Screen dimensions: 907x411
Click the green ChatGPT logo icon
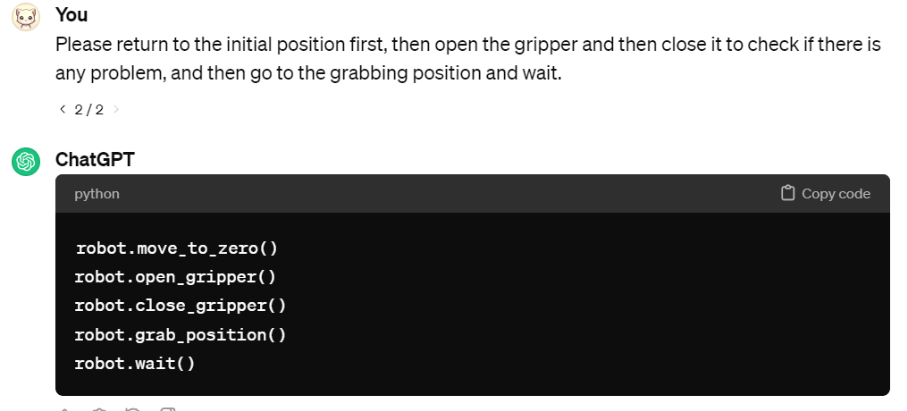pos(26,161)
